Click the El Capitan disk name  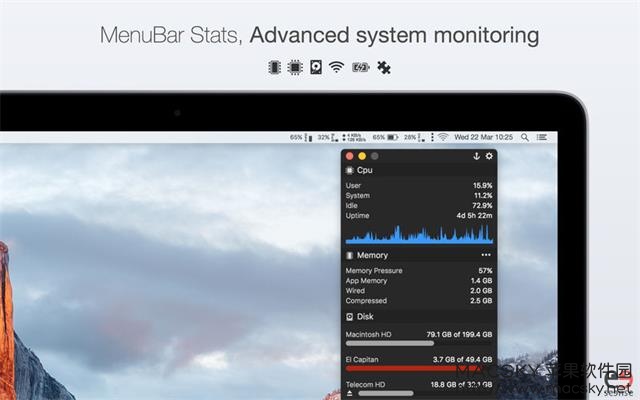coord(362,360)
